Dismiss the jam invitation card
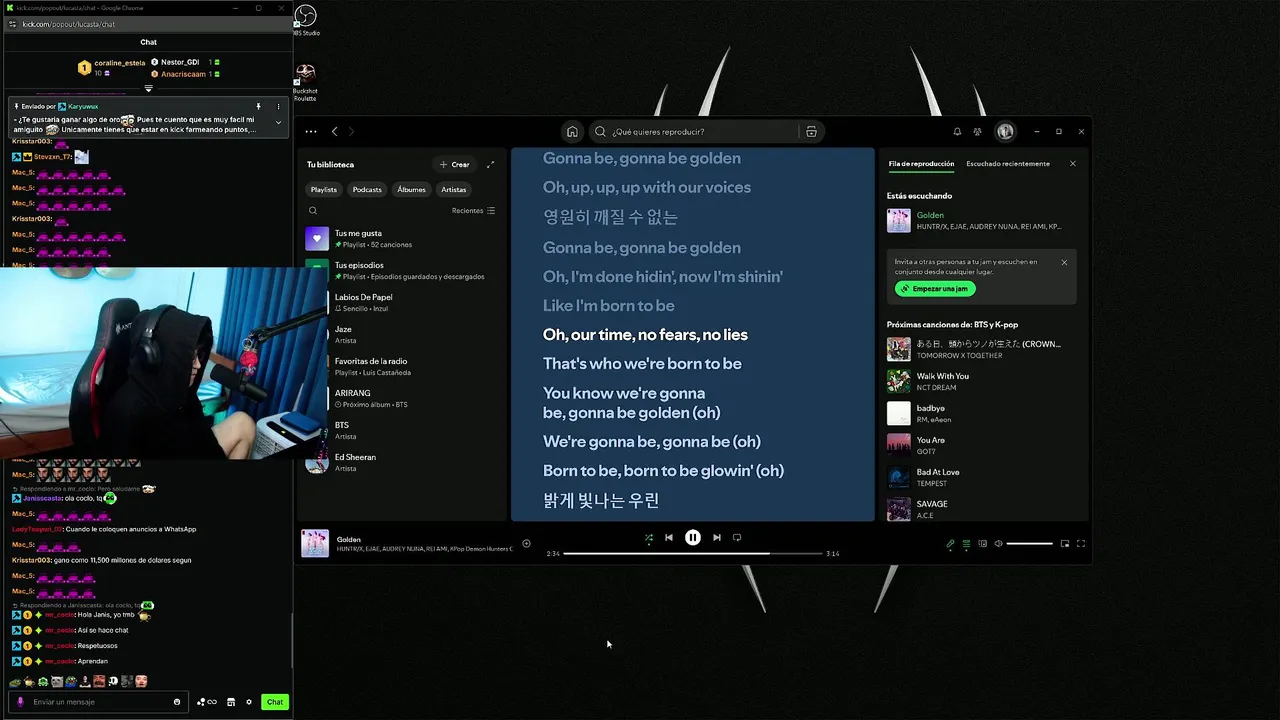 [x=1064, y=262]
